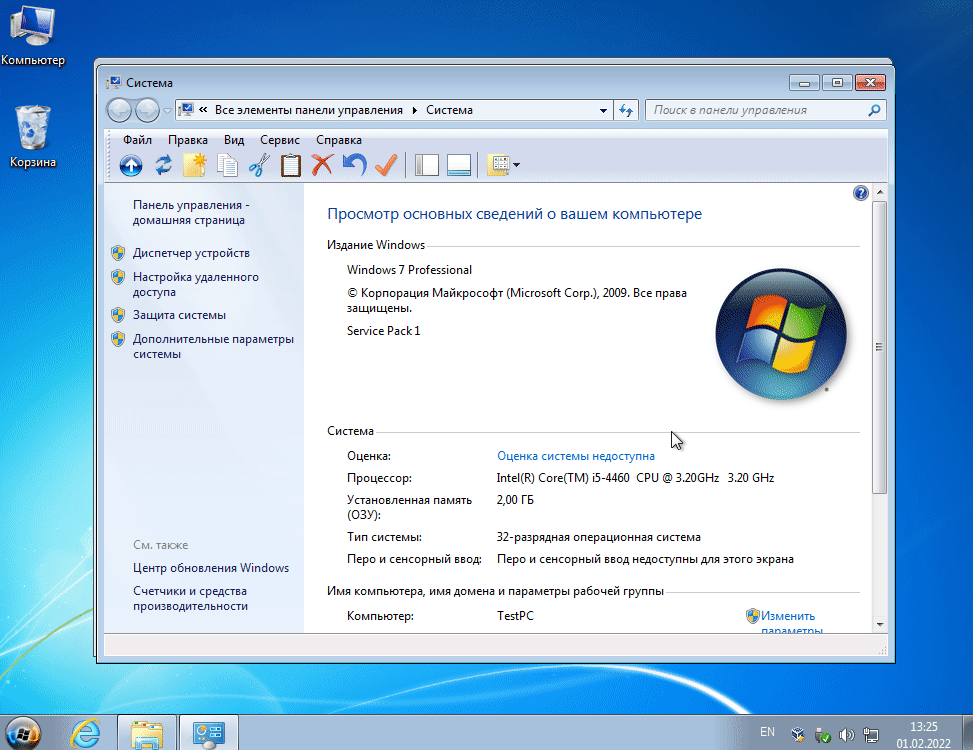Launch Internet Explorer from taskbar
Image resolution: width=973 pixels, height=750 pixels.
85,733
